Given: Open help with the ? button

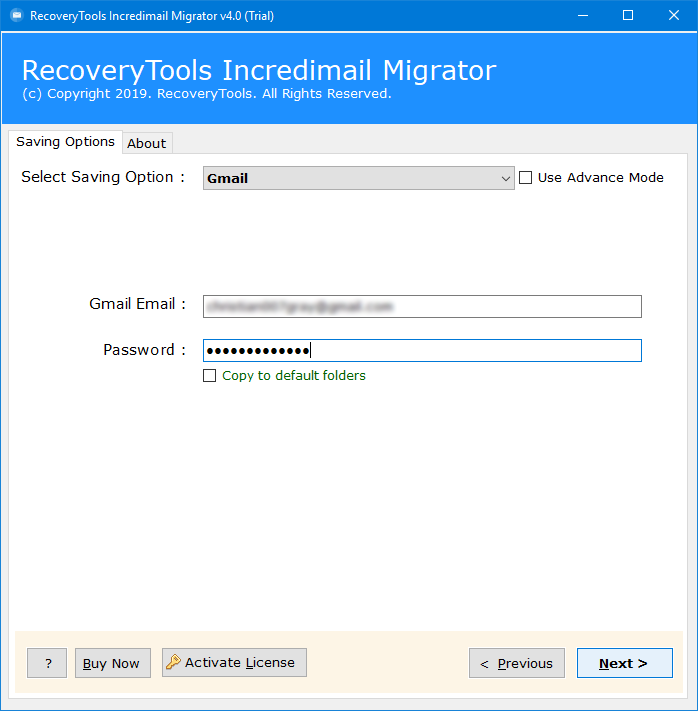Looking at the screenshot, I should 47,663.
